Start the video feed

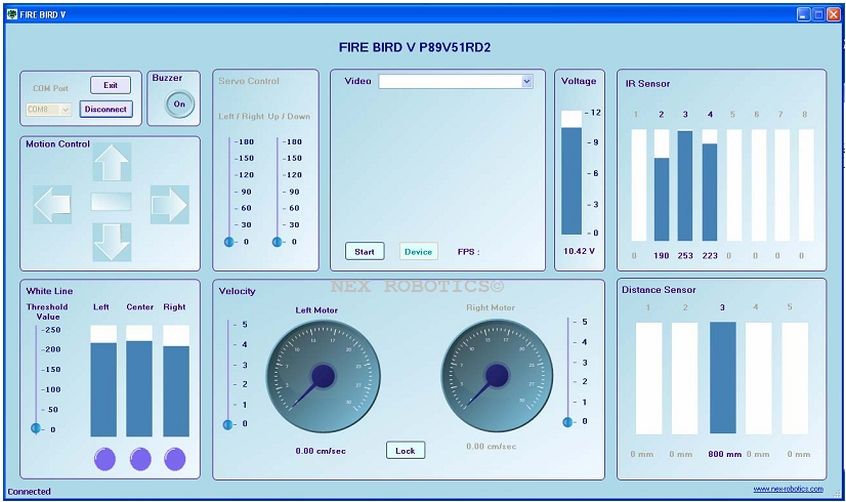[x=364, y=251]
